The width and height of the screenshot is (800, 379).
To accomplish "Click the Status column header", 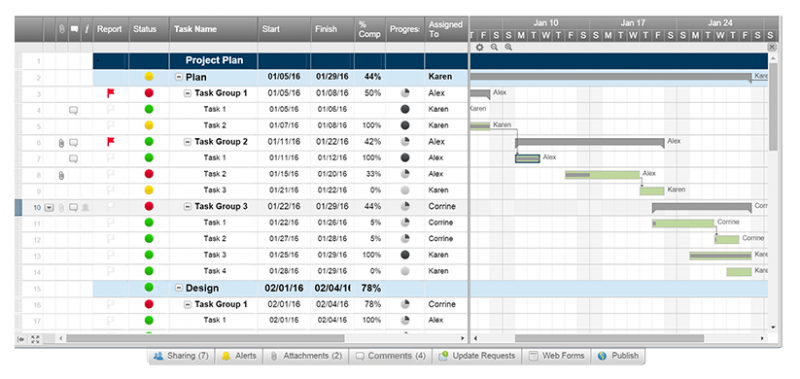I will 148,29.
